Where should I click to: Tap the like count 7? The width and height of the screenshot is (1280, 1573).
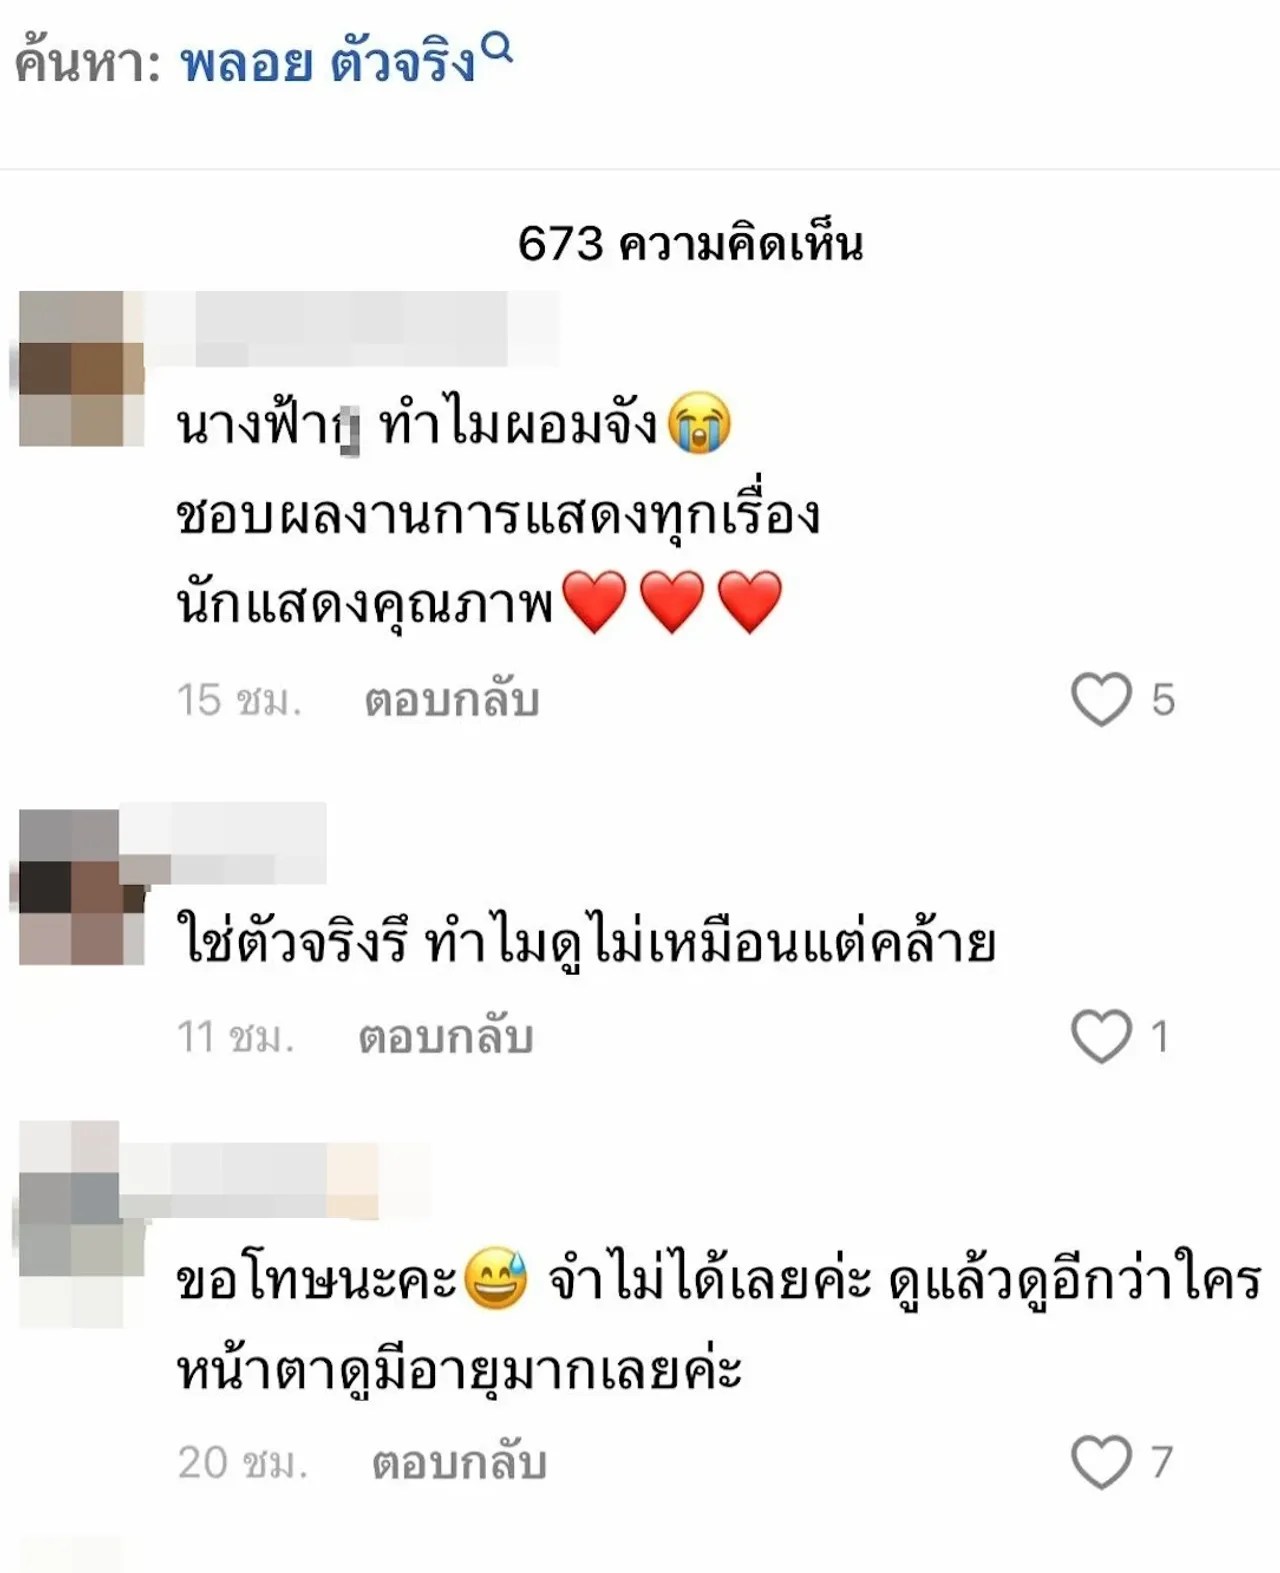(x=1161, y=1463)
